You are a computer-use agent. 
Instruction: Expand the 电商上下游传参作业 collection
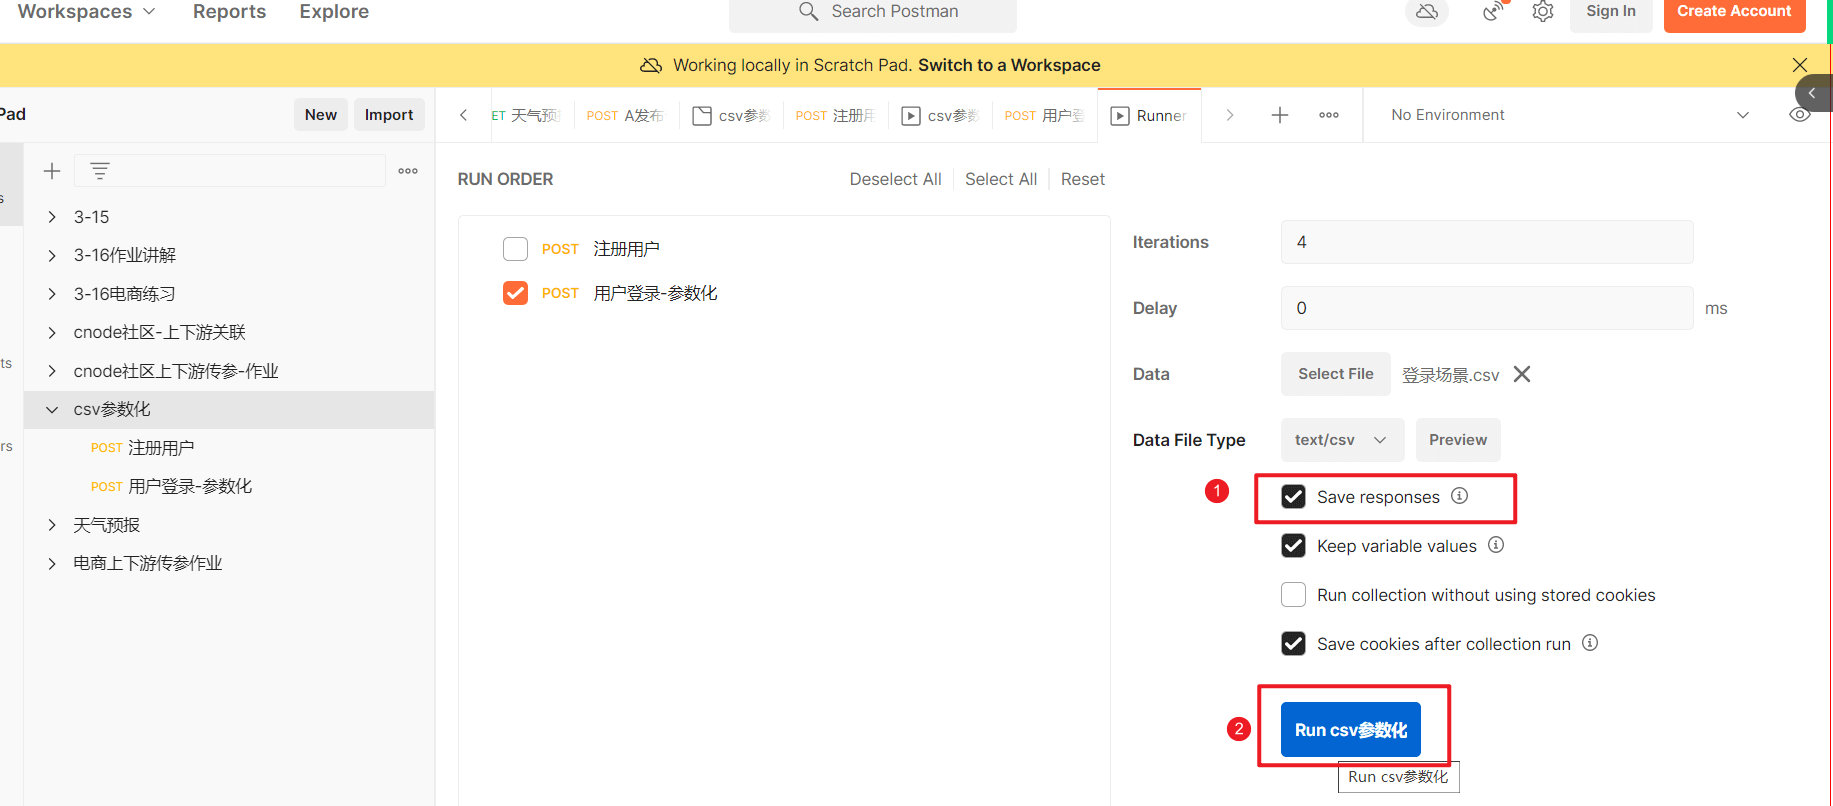coord(52,563)
